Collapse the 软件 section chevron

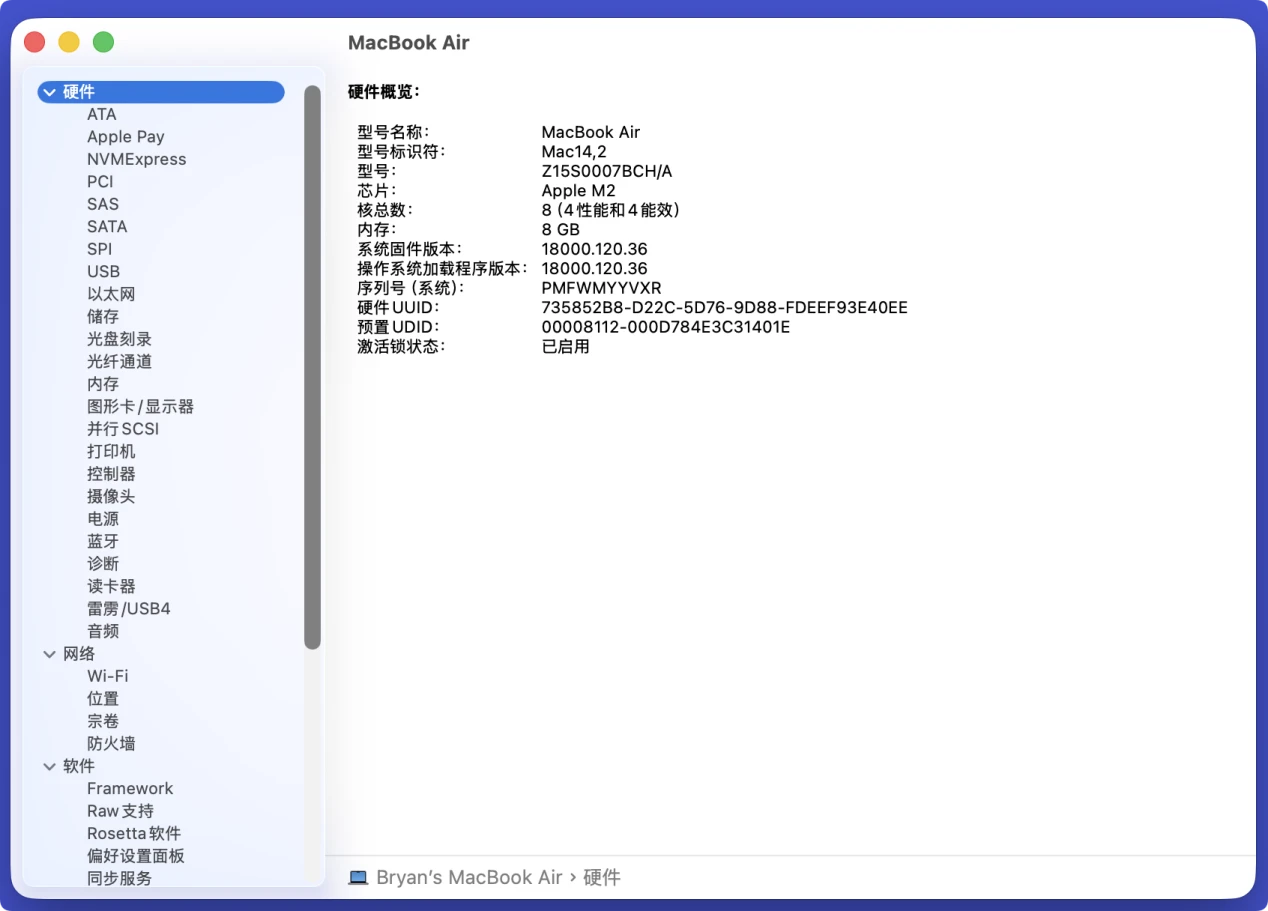coord(49,766)
